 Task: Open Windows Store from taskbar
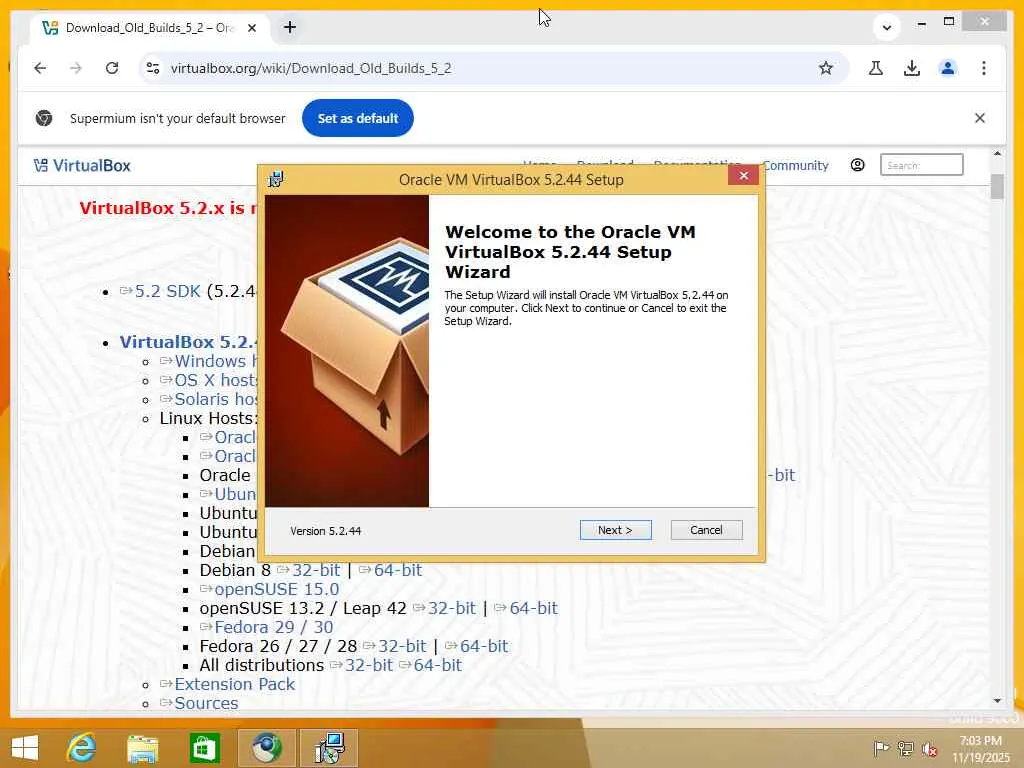tap(204, 748)
